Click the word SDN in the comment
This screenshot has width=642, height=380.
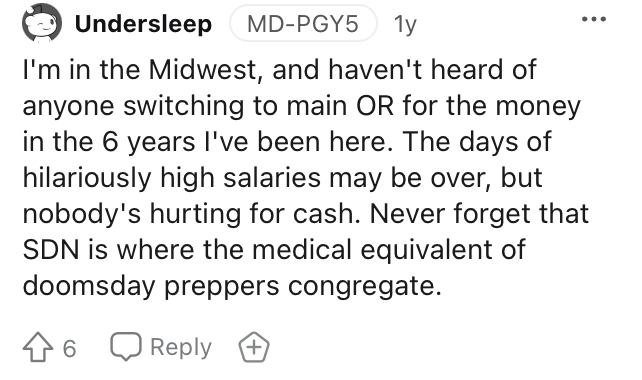tap(51, 249)
